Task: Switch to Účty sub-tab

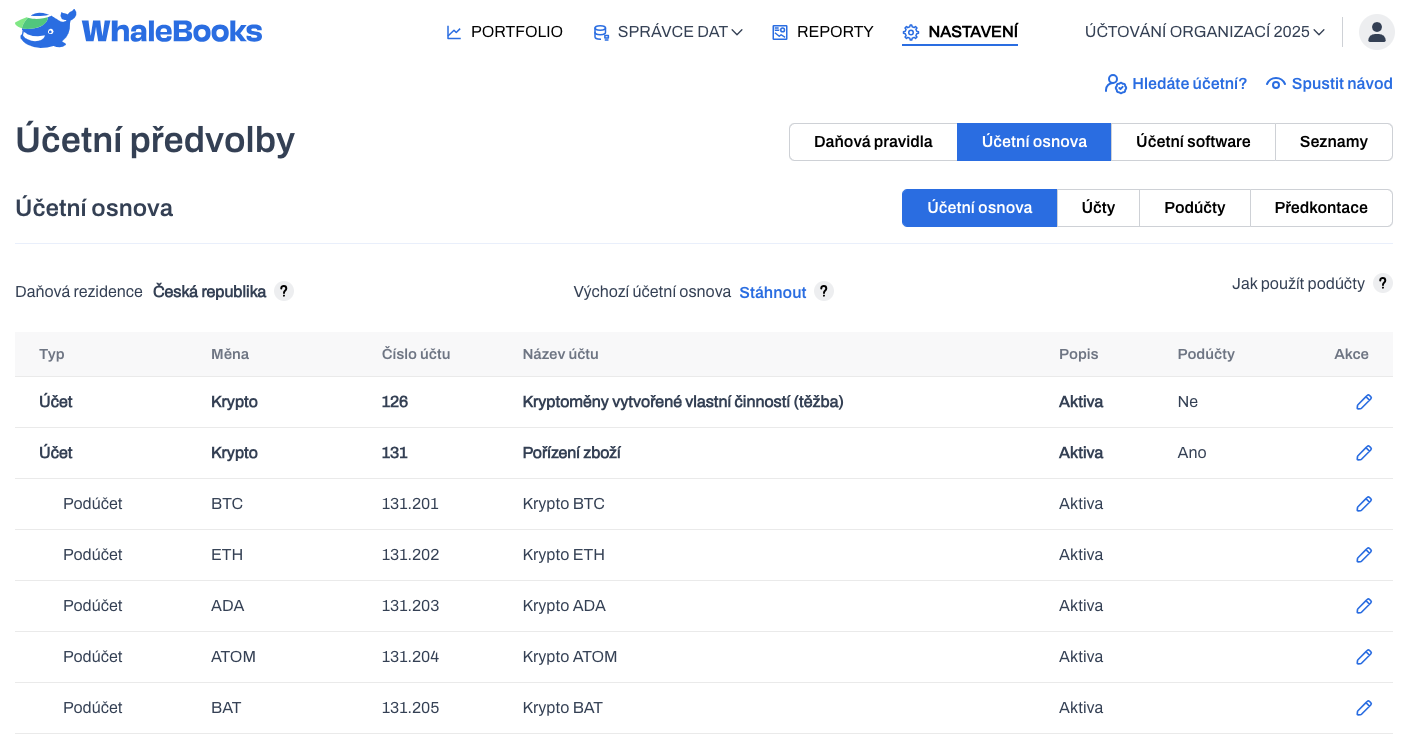Action: [x=1098, y=208]
